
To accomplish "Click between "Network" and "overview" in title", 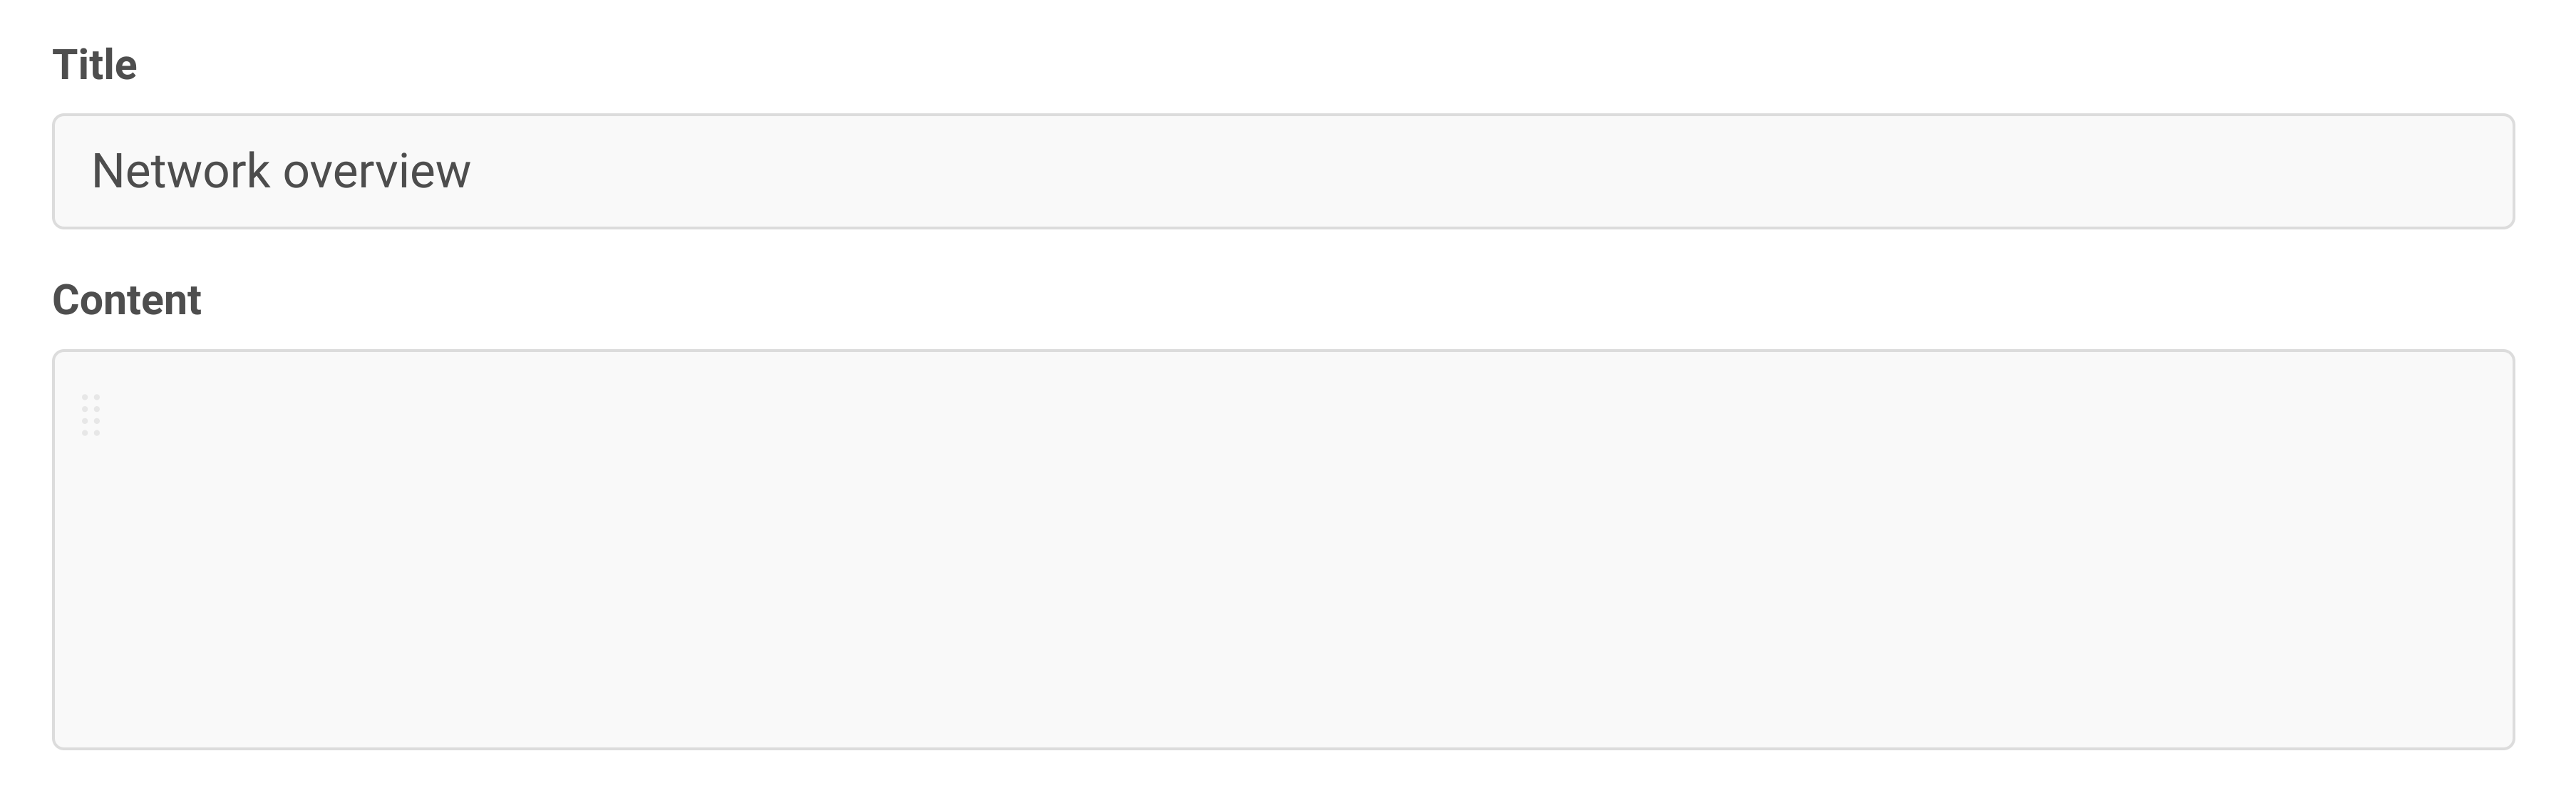I will point(277,171).
